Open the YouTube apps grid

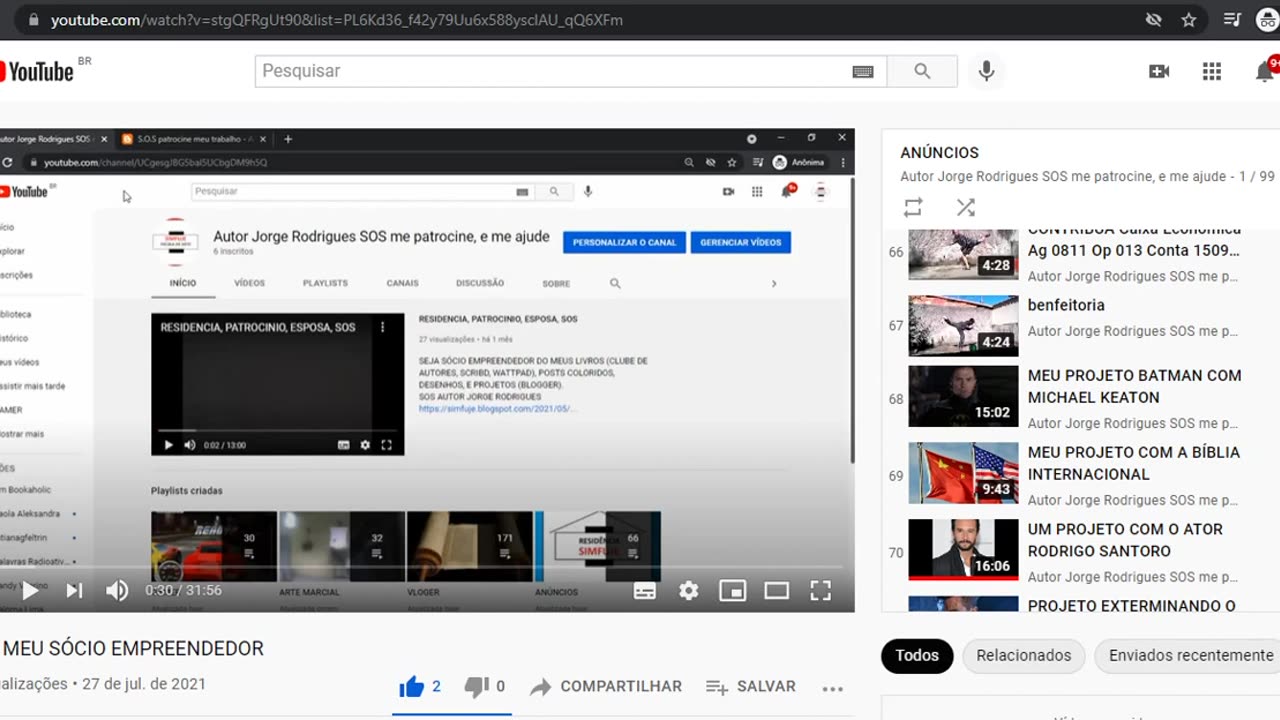(x=1212, y=71)
